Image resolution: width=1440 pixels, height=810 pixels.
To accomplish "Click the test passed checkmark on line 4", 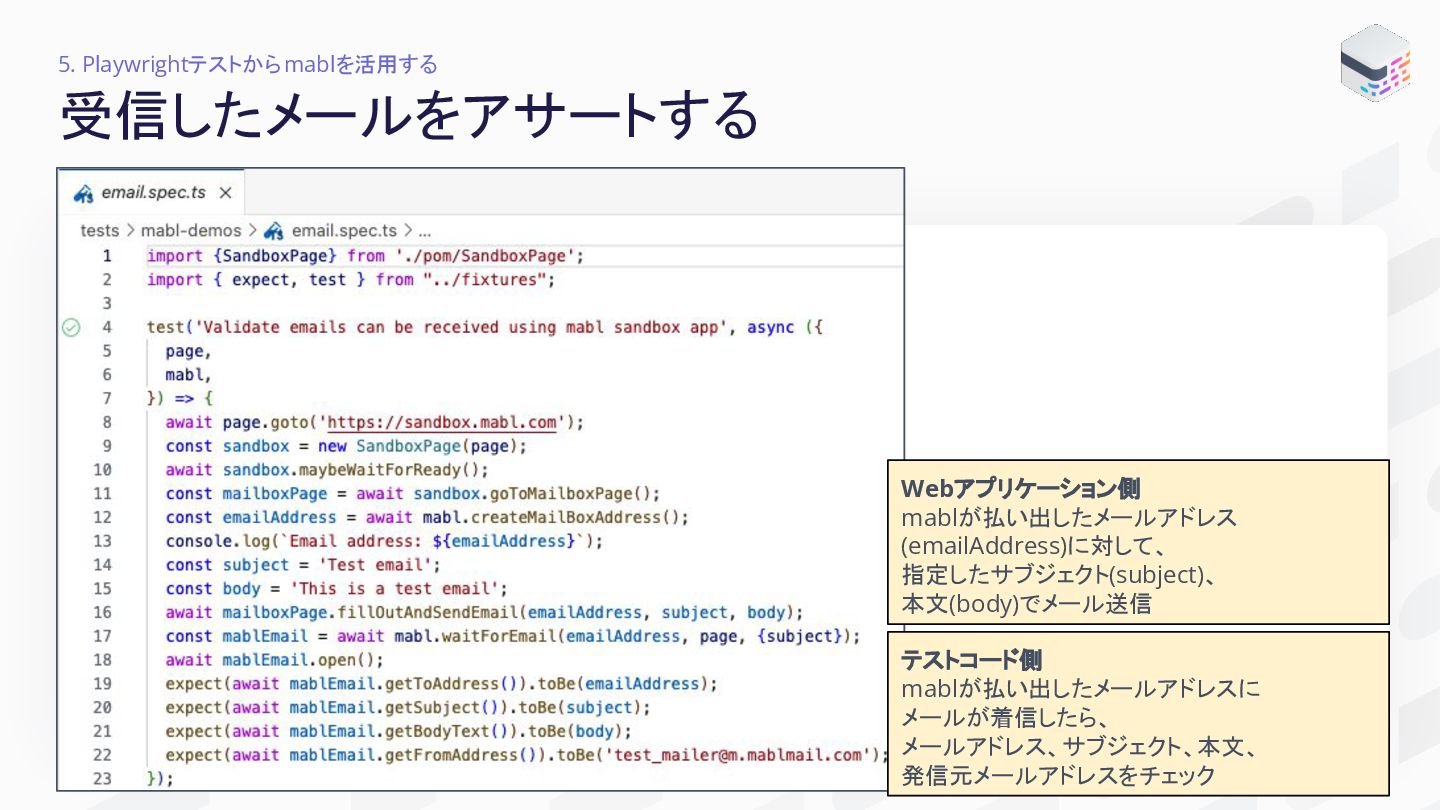I will coord(71,327).
